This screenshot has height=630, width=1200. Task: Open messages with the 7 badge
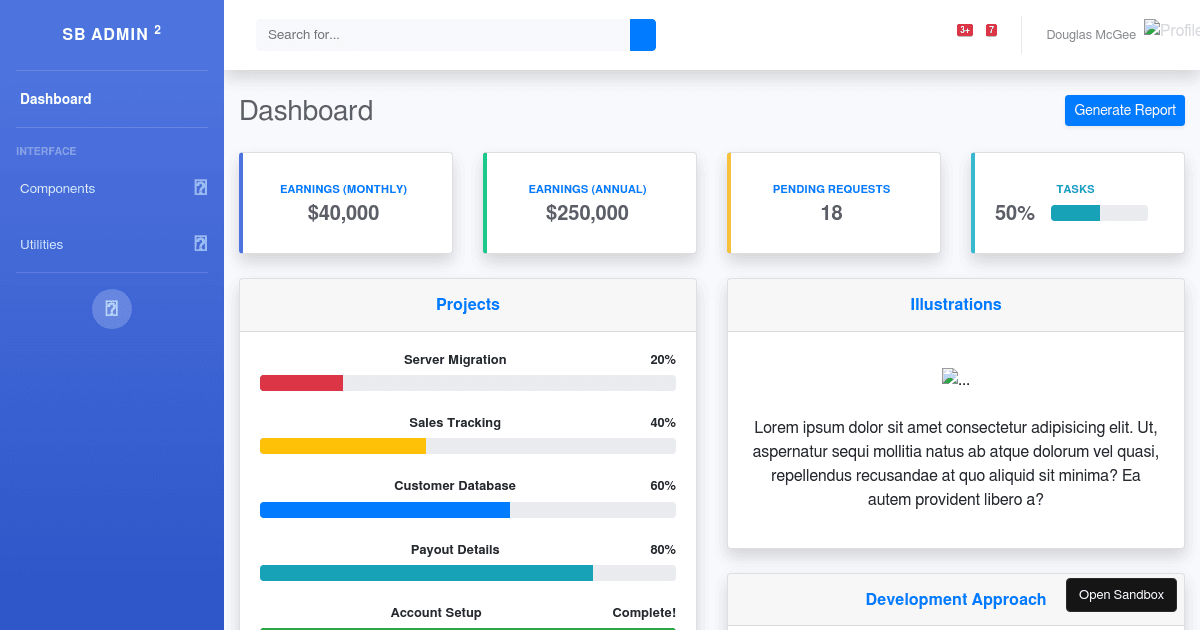pyautogui.click(x=991, y=30)
